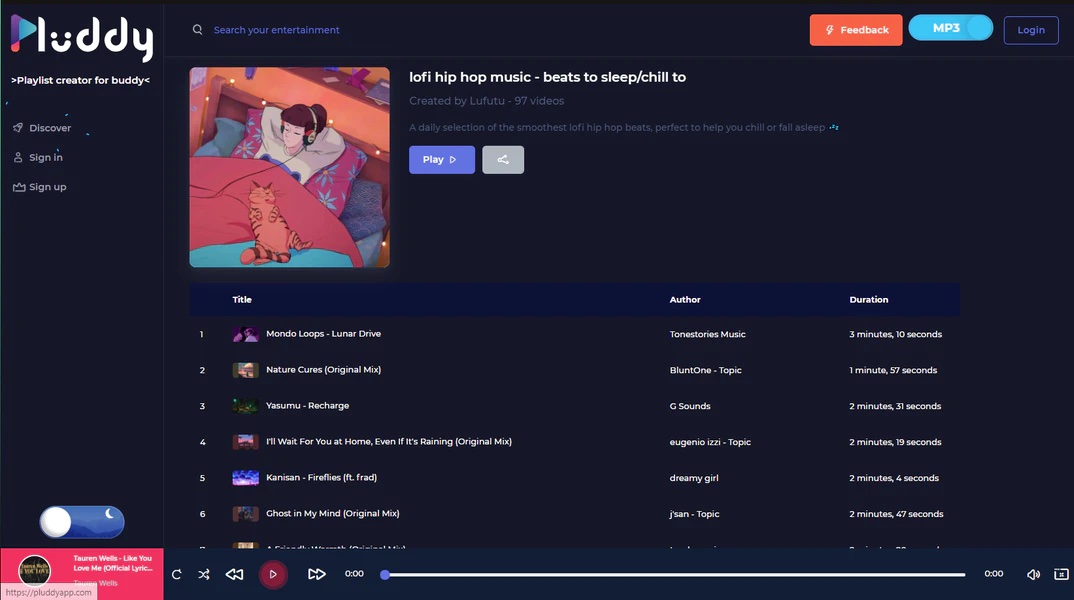This screenshot has height=600, width=1074.
Task: Open Sign in from the sidebar
Action: 46,158
